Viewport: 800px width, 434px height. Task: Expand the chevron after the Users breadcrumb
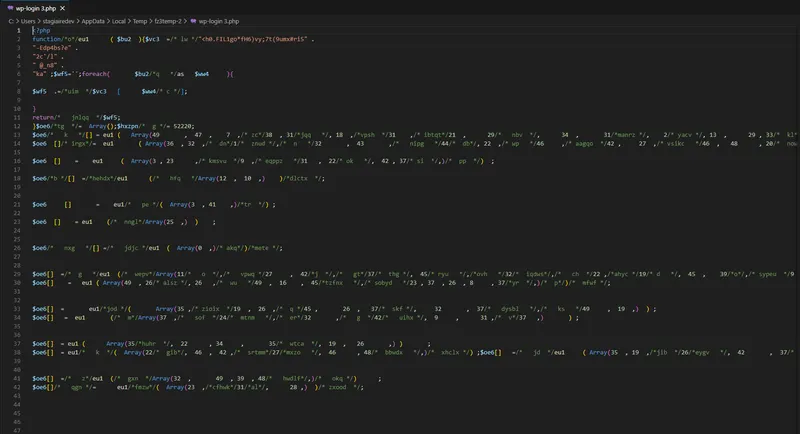(x=39, y=21)
